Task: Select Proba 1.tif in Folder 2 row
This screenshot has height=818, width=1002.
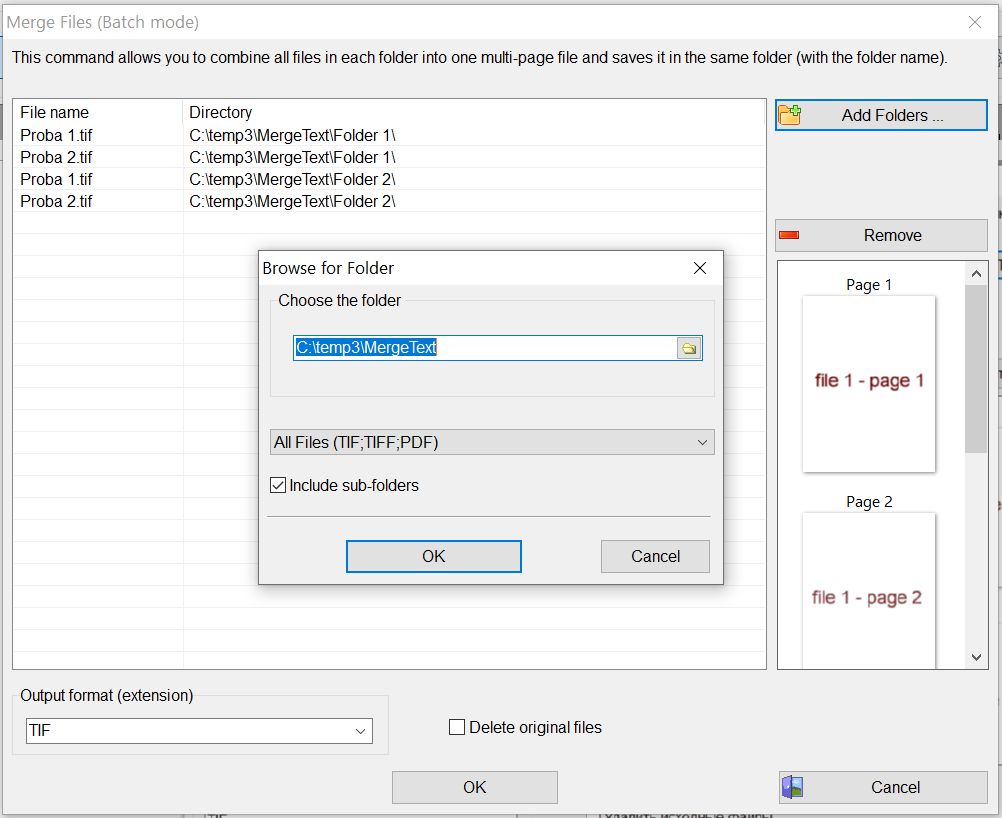Action: coord(389,179)
